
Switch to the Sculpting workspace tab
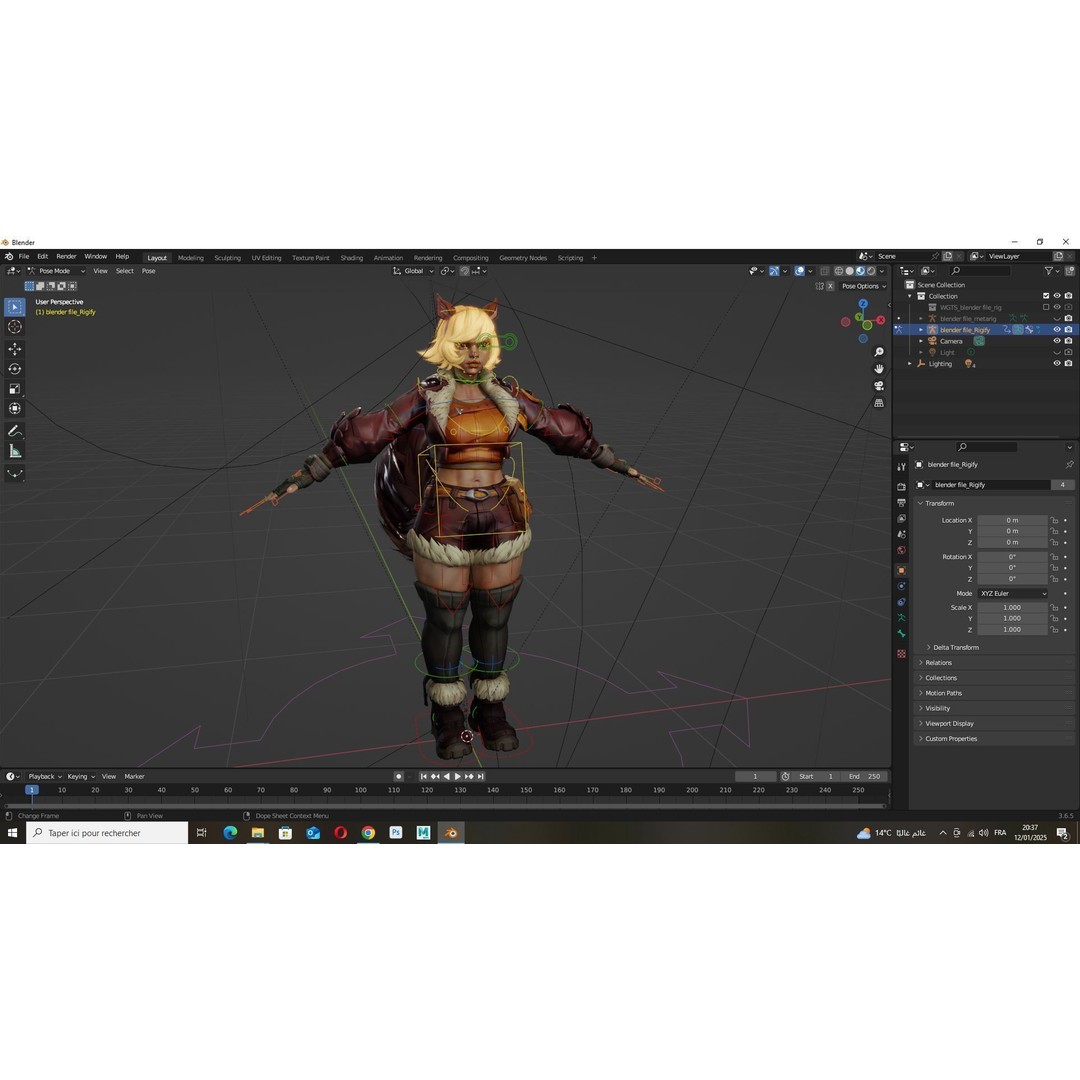227,258
